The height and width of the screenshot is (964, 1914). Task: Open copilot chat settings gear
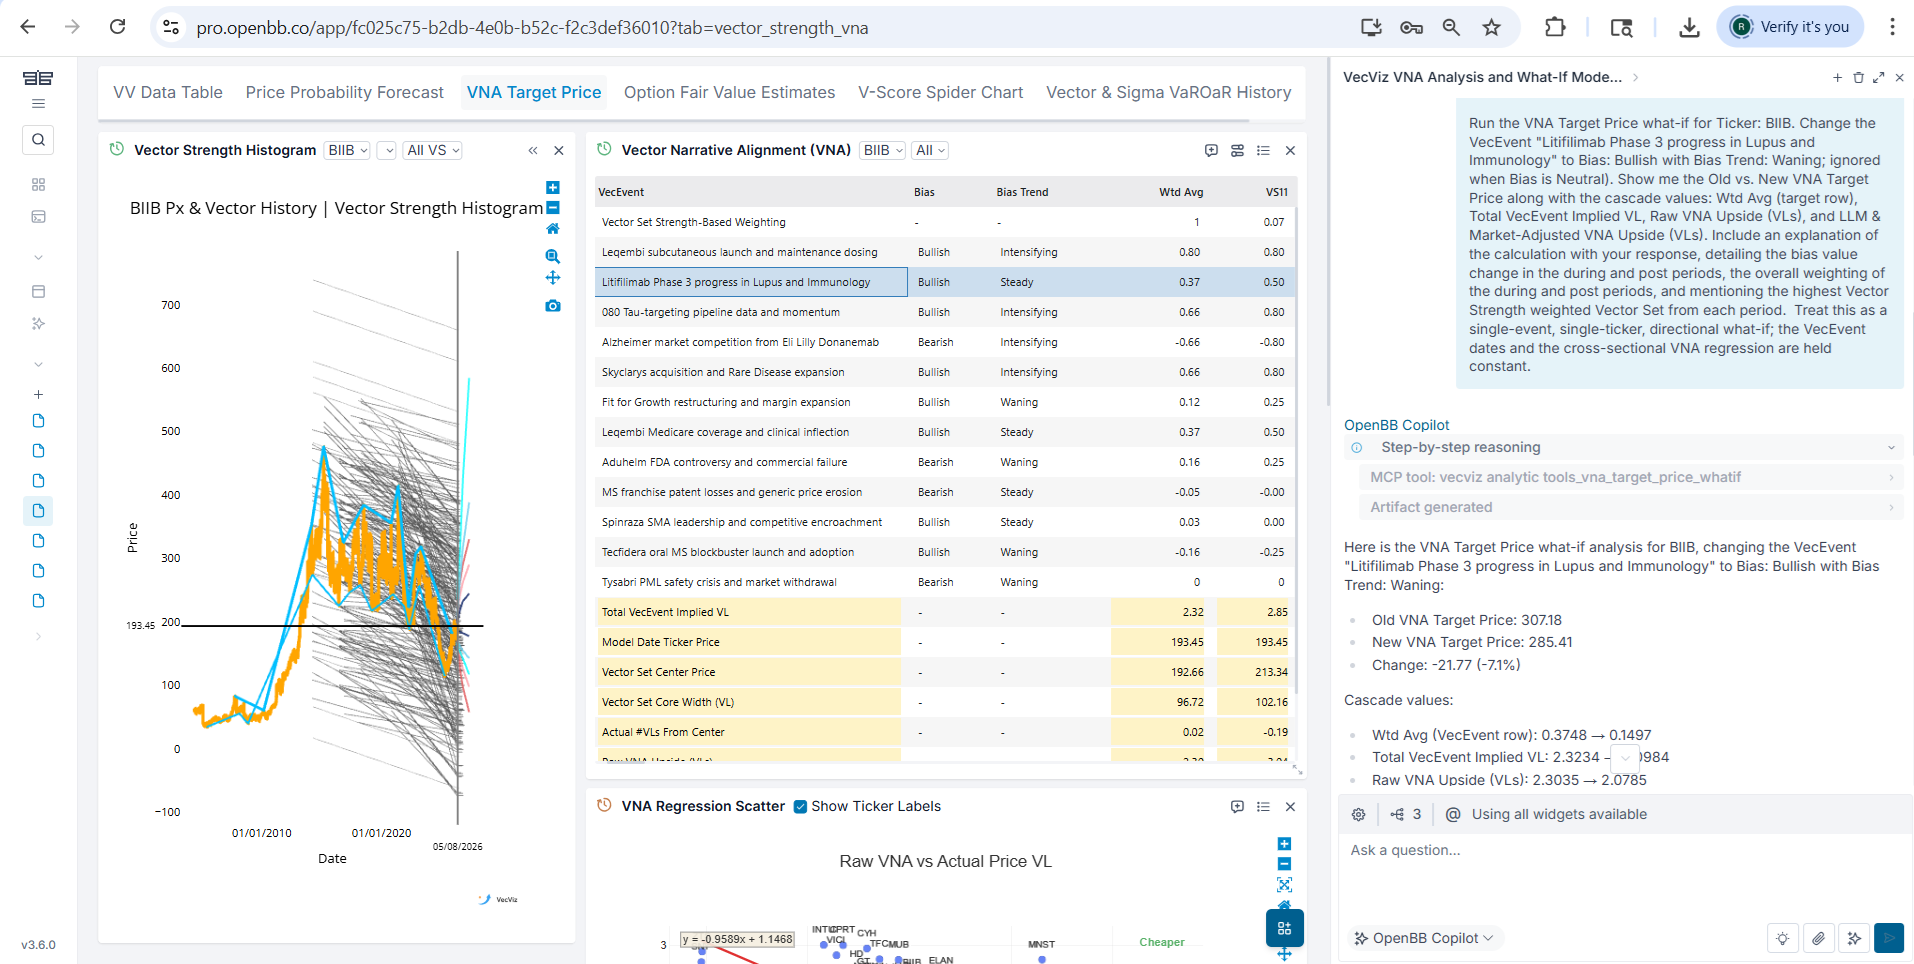point(1358,814)
